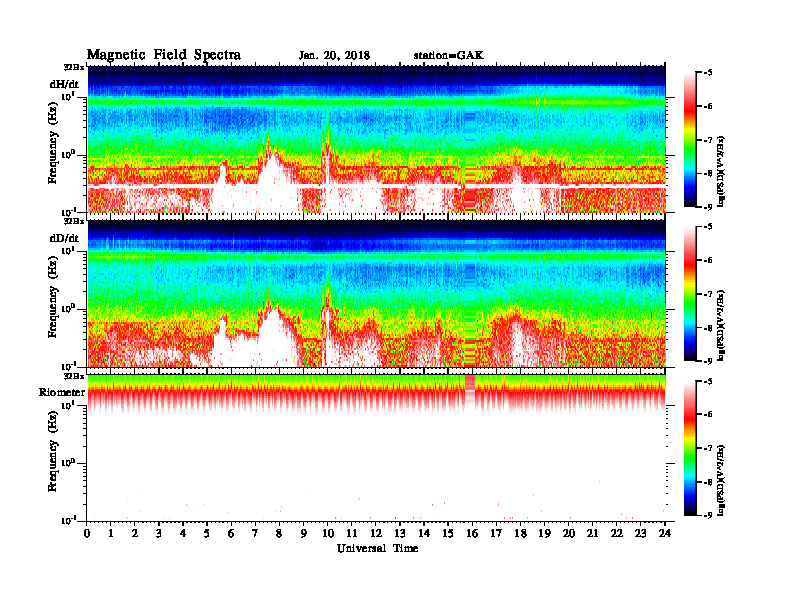Viewport: 792px width, 612px height.
Task: Click the "-6" value on Riometer color bar
Action: tap(707, 415)
